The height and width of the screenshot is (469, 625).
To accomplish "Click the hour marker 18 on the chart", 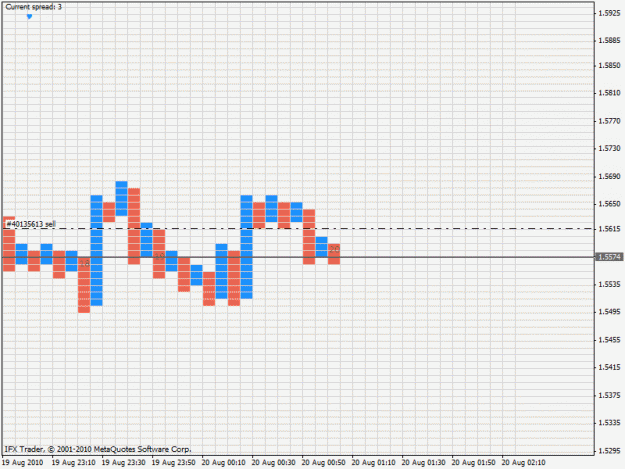I will tap(85, 263).
